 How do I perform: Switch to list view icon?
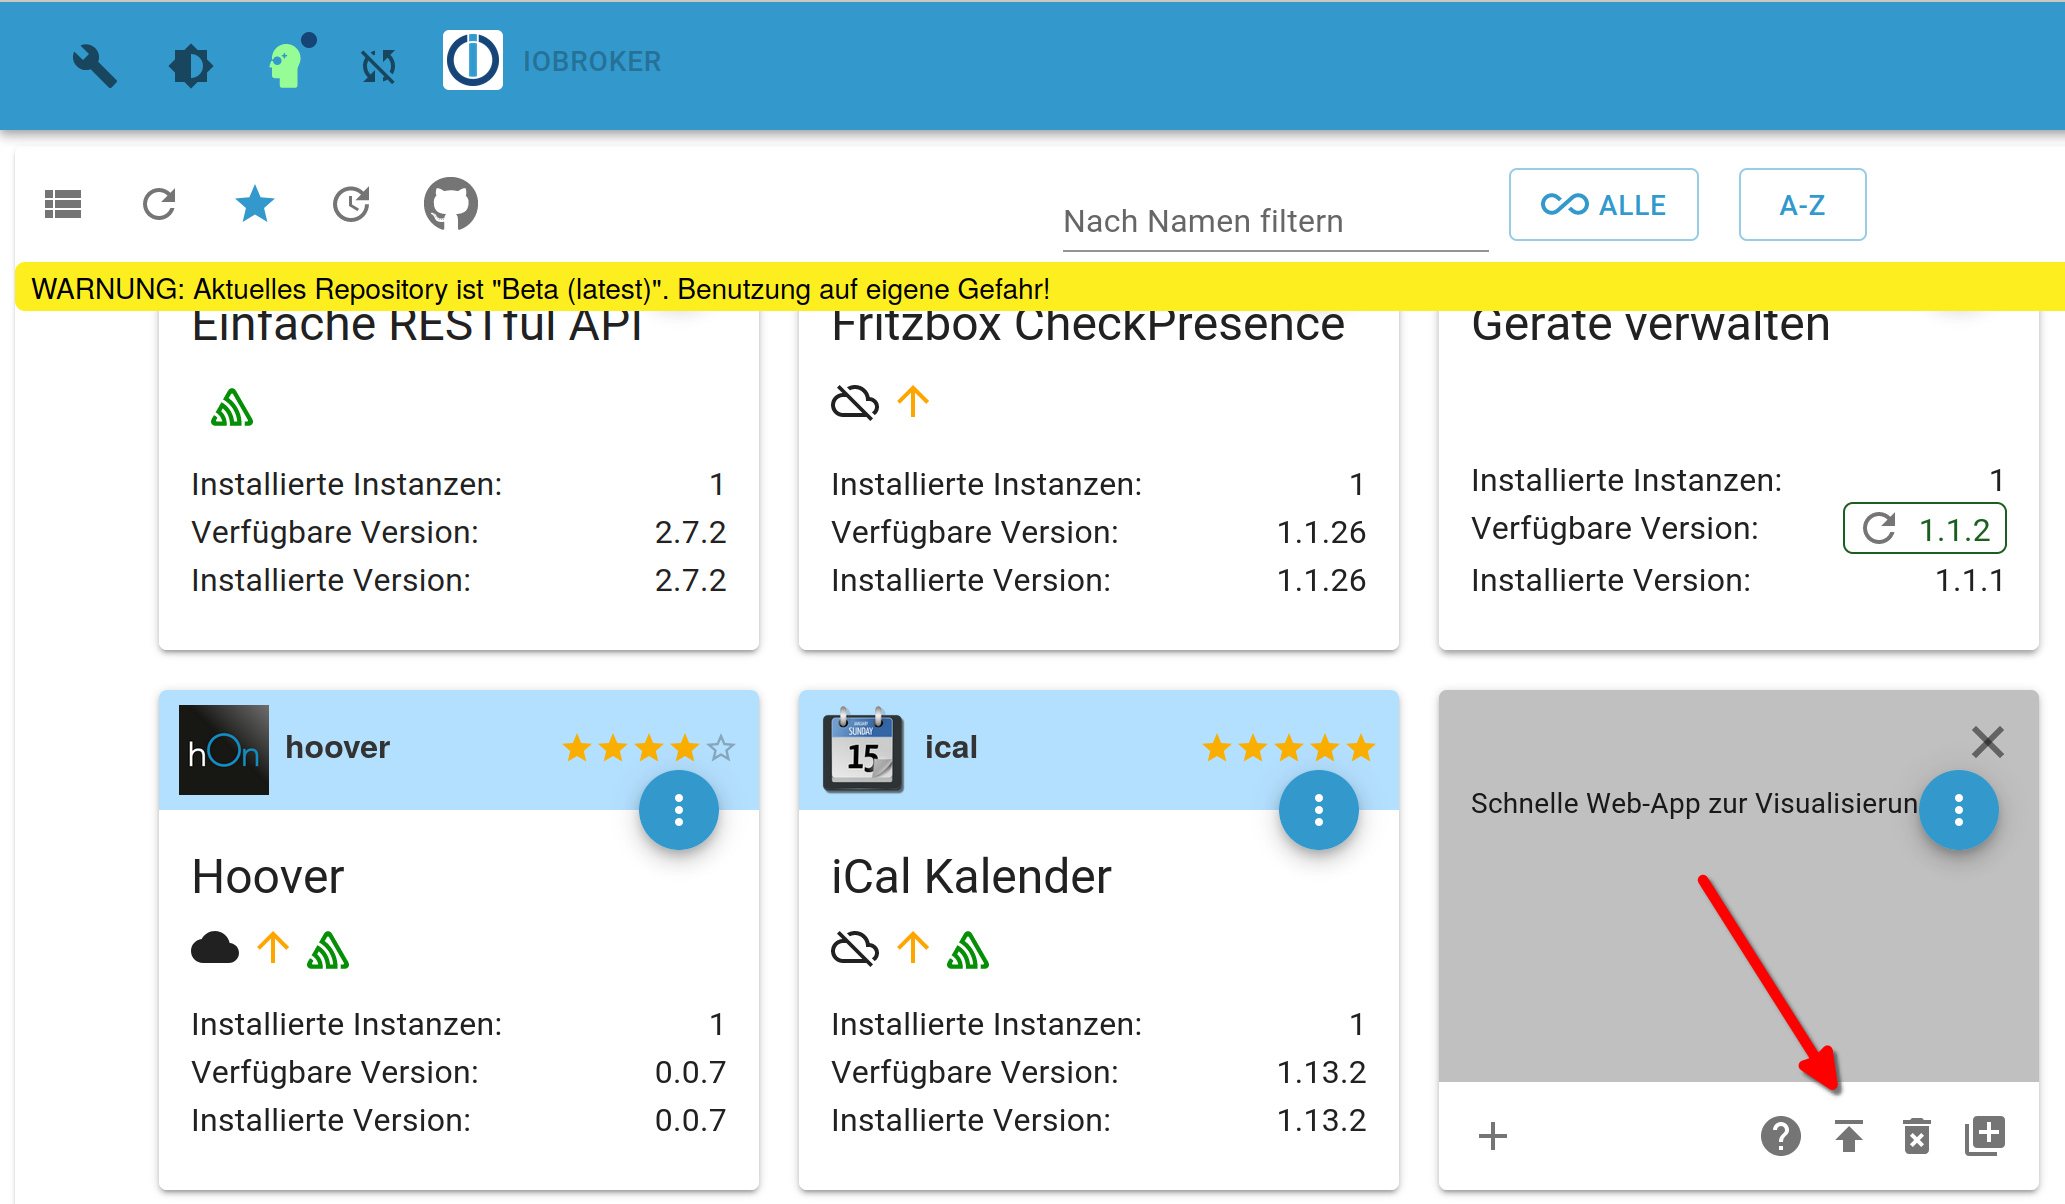pyautogui.click(x=63, y=205)
